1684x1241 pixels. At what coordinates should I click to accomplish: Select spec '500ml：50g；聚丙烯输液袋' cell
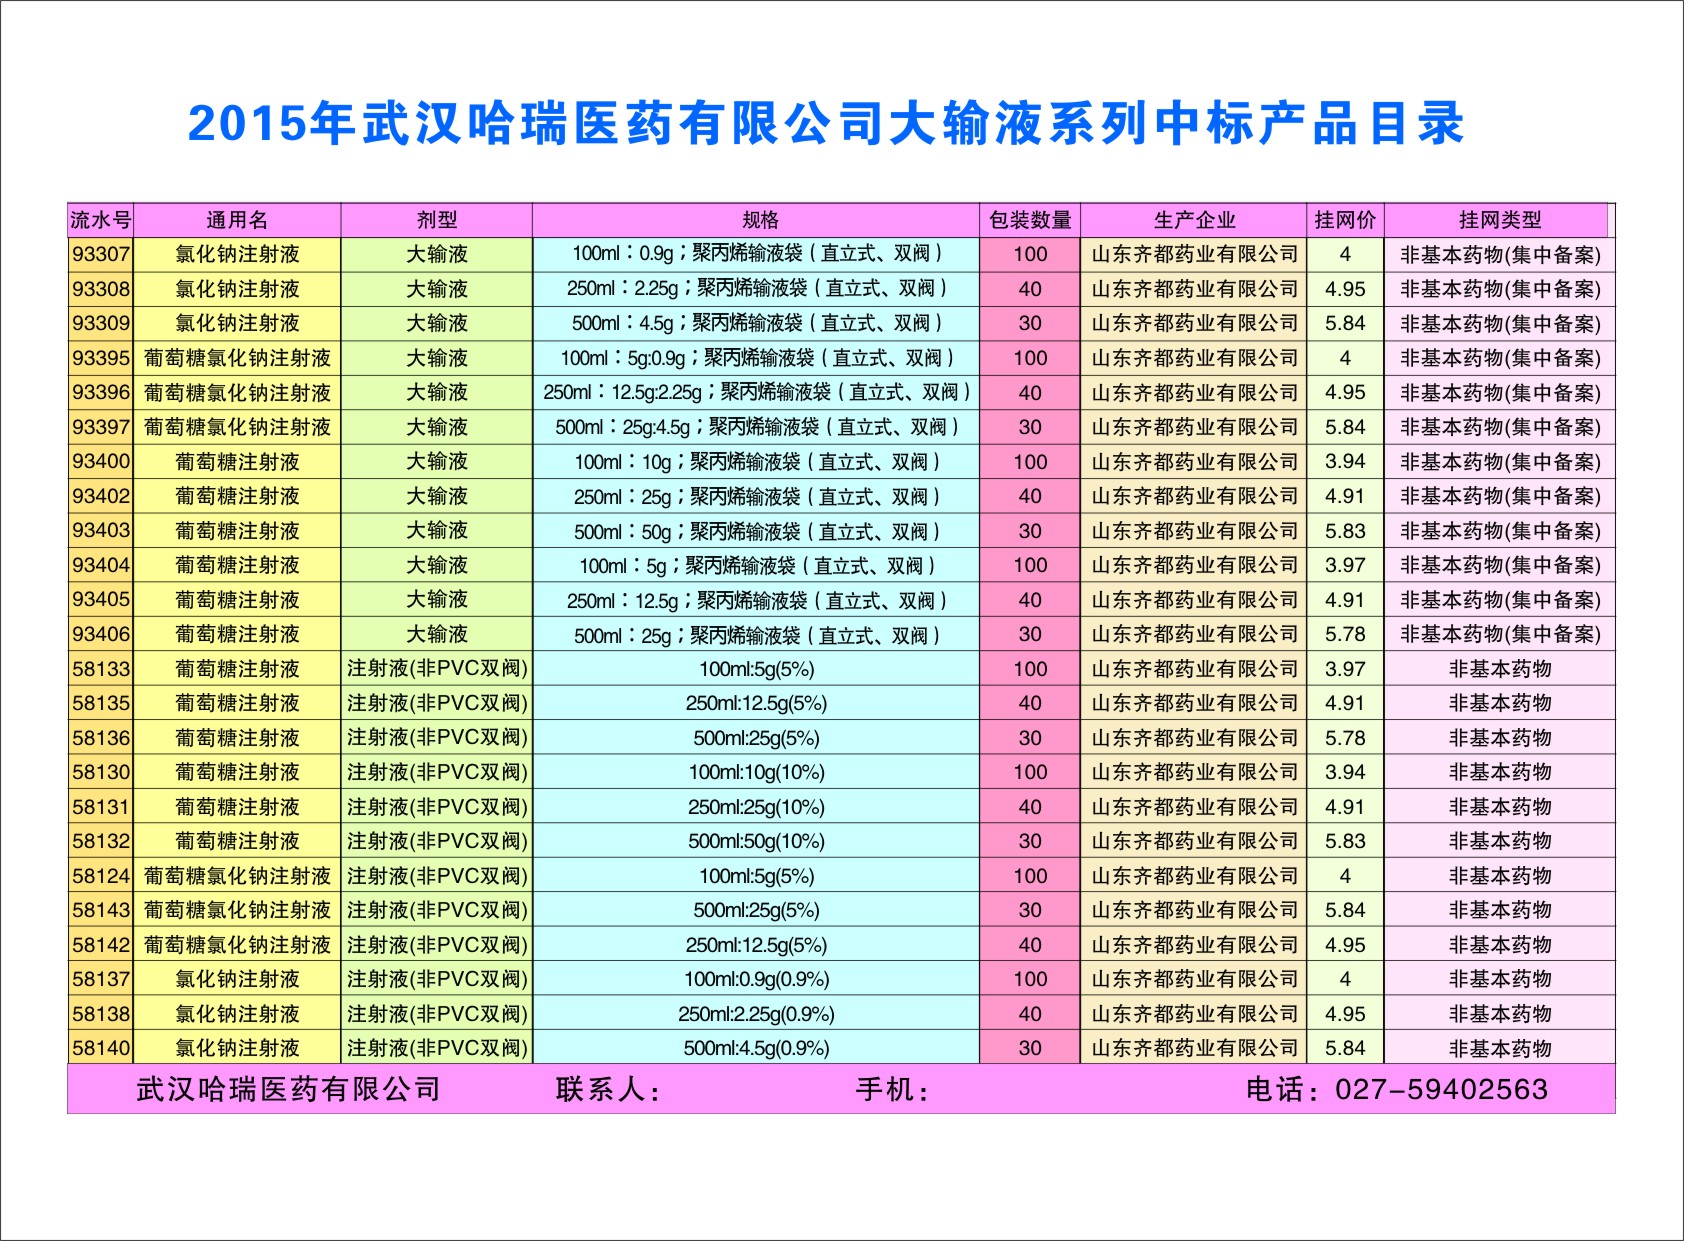(756, 530)
